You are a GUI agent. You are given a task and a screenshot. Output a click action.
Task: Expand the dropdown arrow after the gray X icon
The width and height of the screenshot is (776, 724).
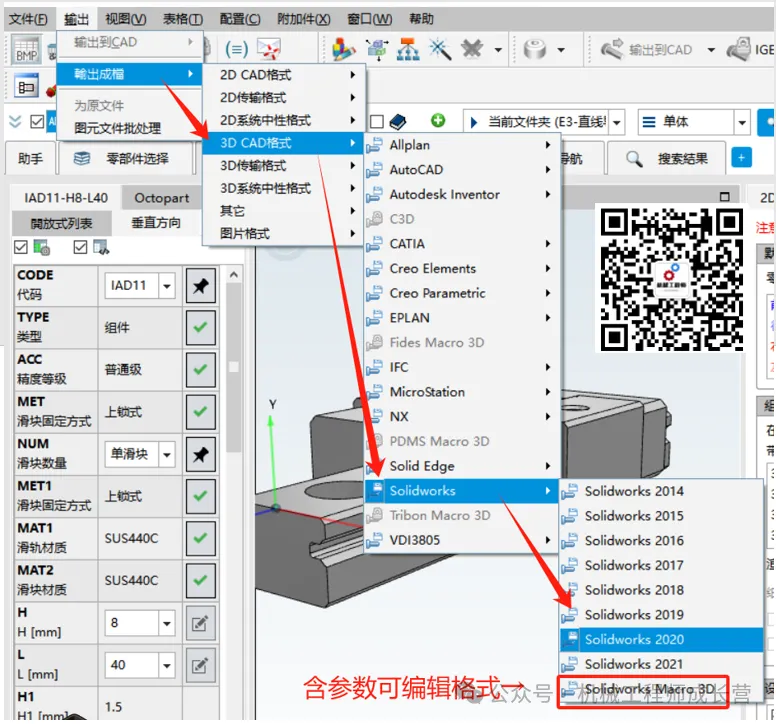pos(498,49)
